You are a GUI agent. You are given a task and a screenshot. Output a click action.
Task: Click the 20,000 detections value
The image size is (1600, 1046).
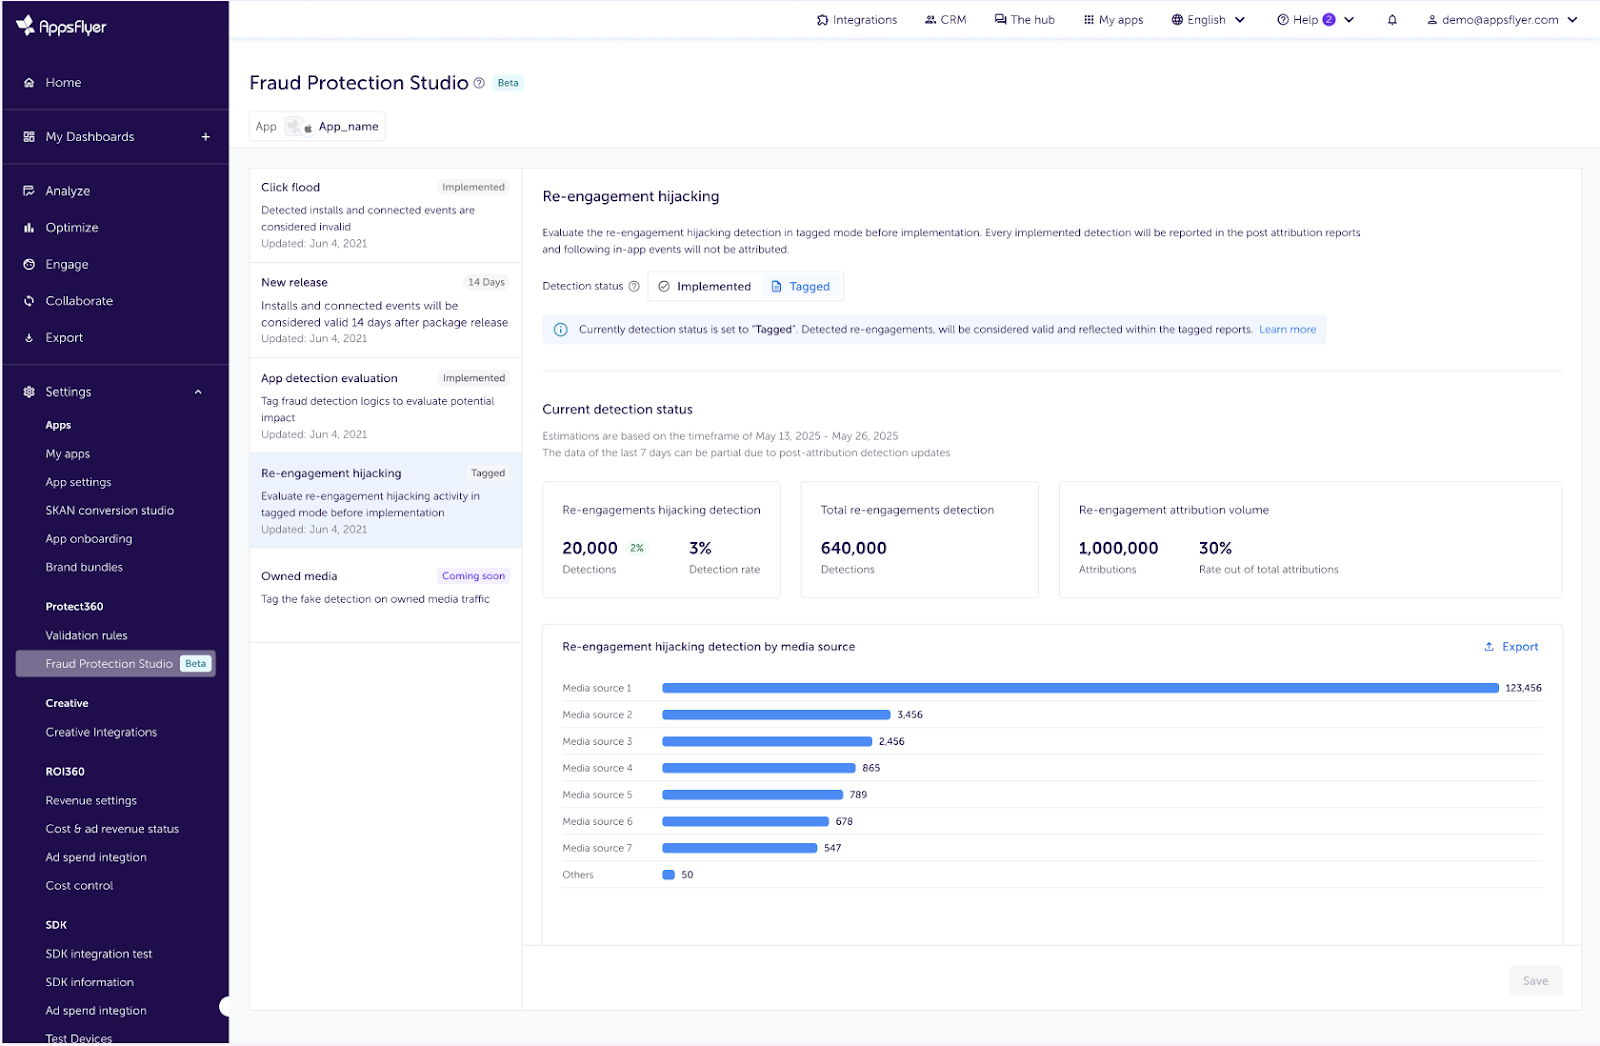tap(590, 549)
